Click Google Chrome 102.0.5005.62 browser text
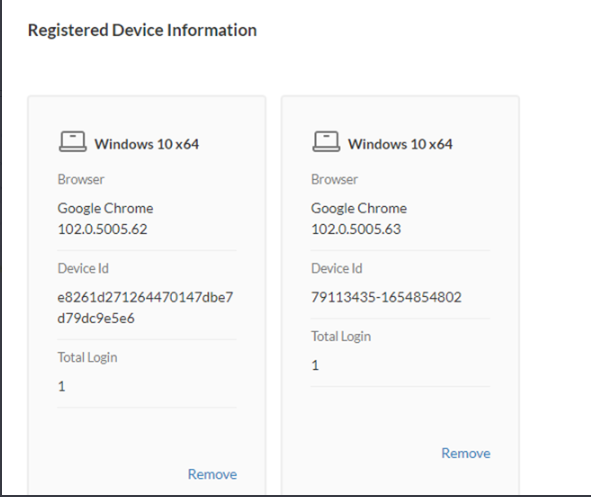Screen dimensions: 591x497 (x=106, y=219)
